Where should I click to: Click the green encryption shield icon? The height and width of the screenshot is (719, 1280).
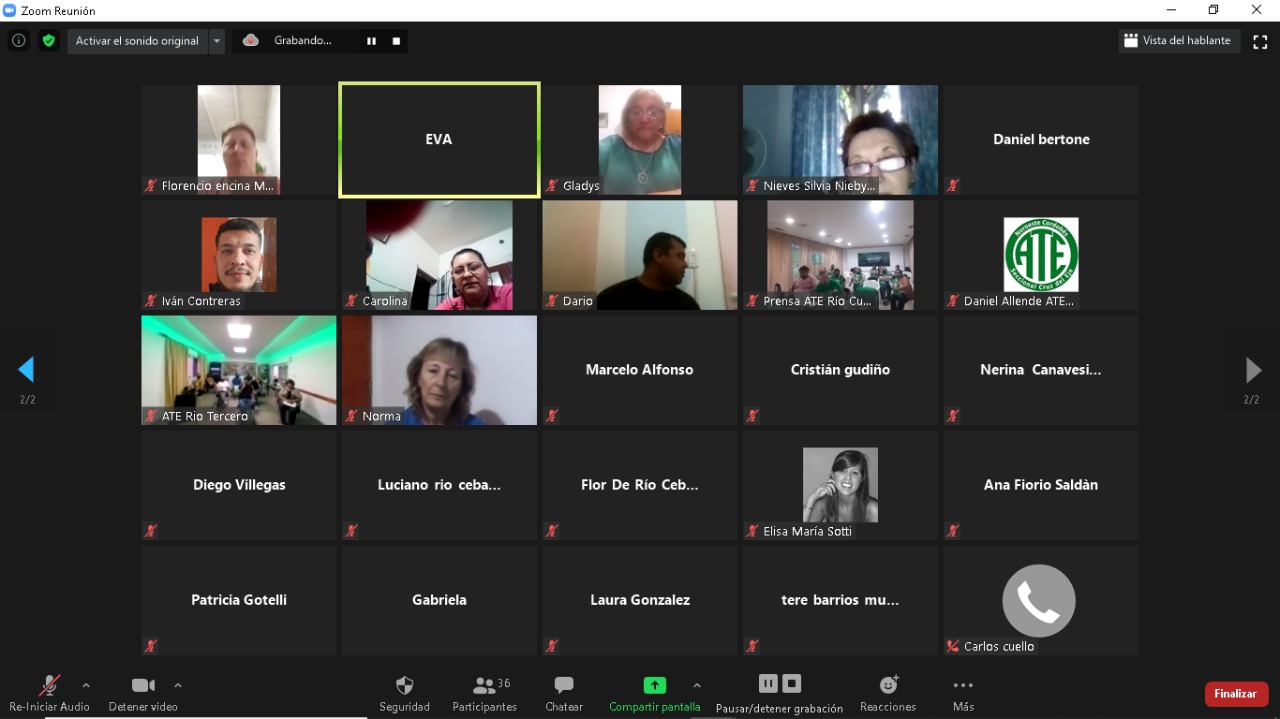[x=48, y=41]
